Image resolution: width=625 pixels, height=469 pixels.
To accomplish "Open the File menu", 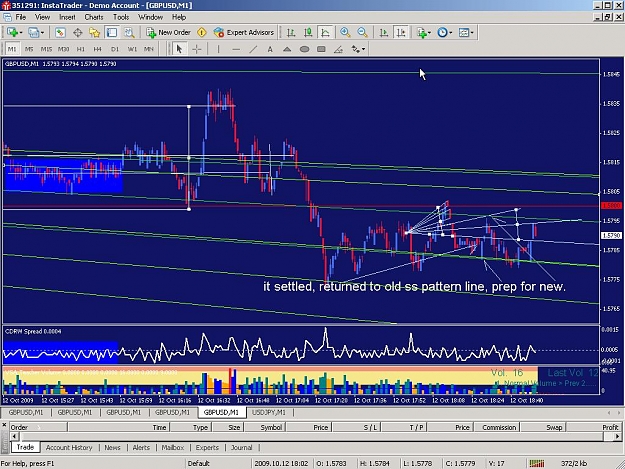I will tap(21, 17).
